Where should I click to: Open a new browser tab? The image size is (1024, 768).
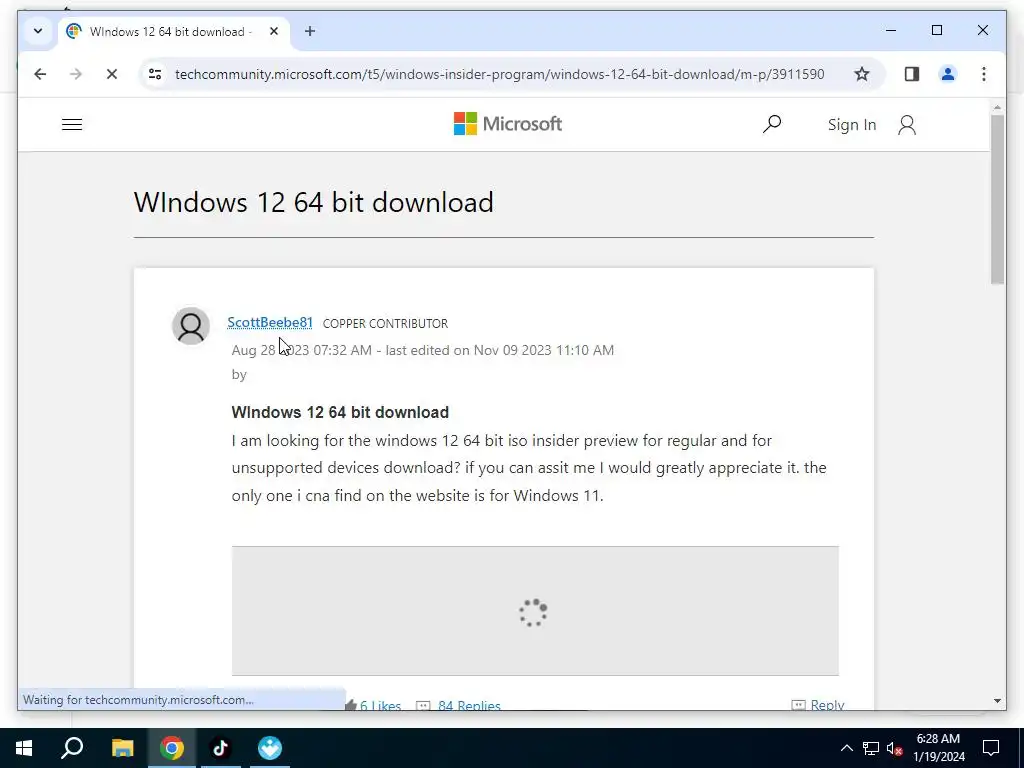(x=310, y=31)
